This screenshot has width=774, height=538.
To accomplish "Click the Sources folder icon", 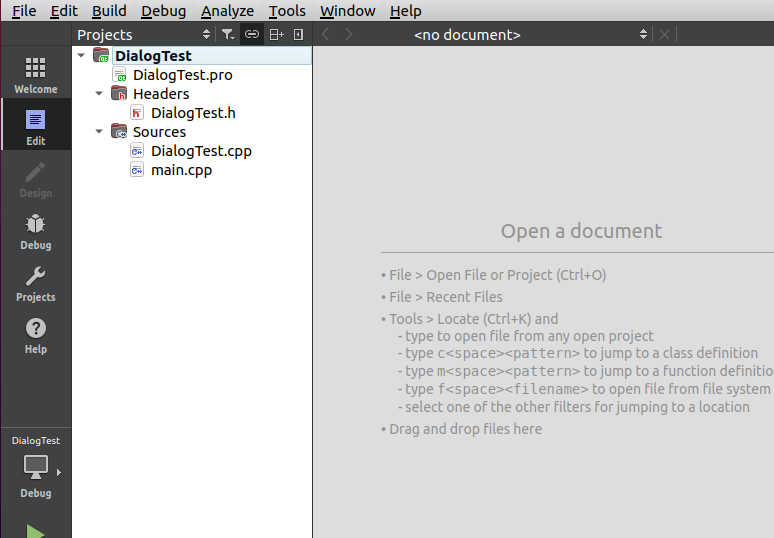I will pos(119,131).
